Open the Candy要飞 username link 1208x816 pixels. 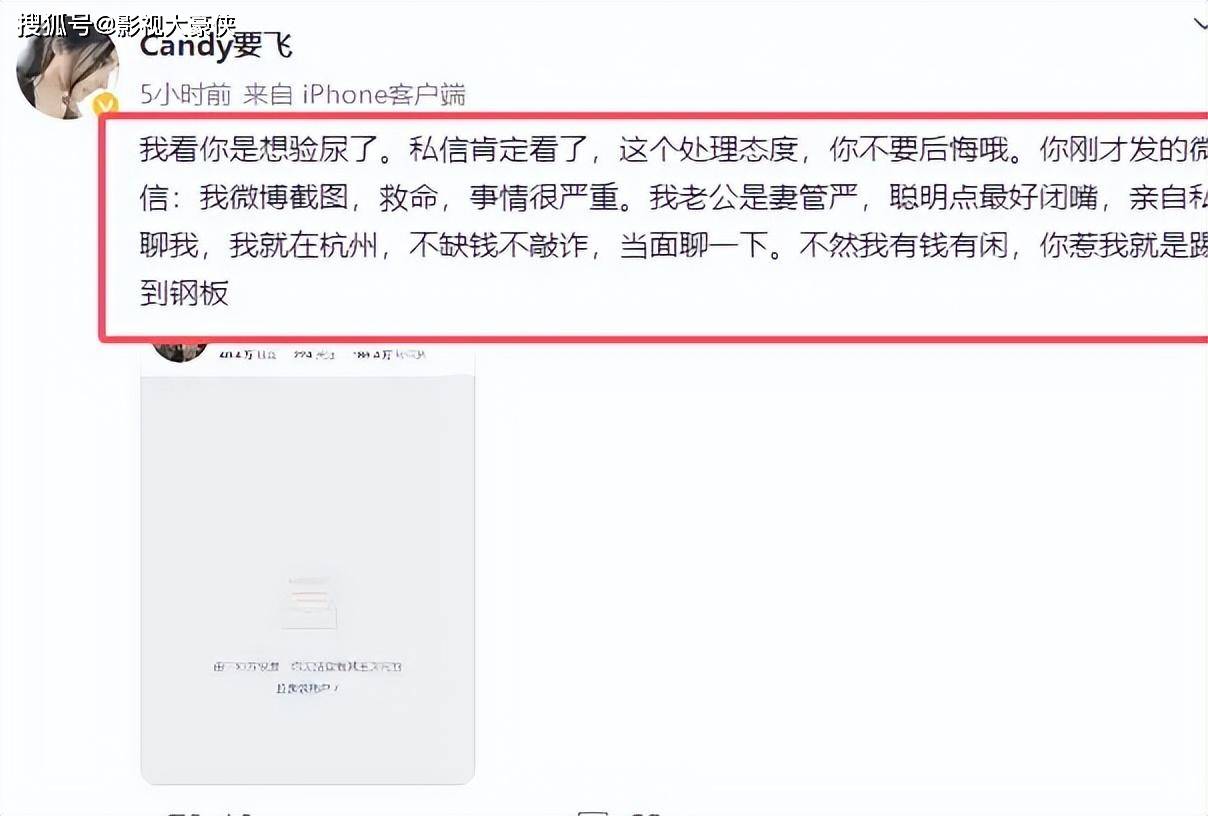216,44
